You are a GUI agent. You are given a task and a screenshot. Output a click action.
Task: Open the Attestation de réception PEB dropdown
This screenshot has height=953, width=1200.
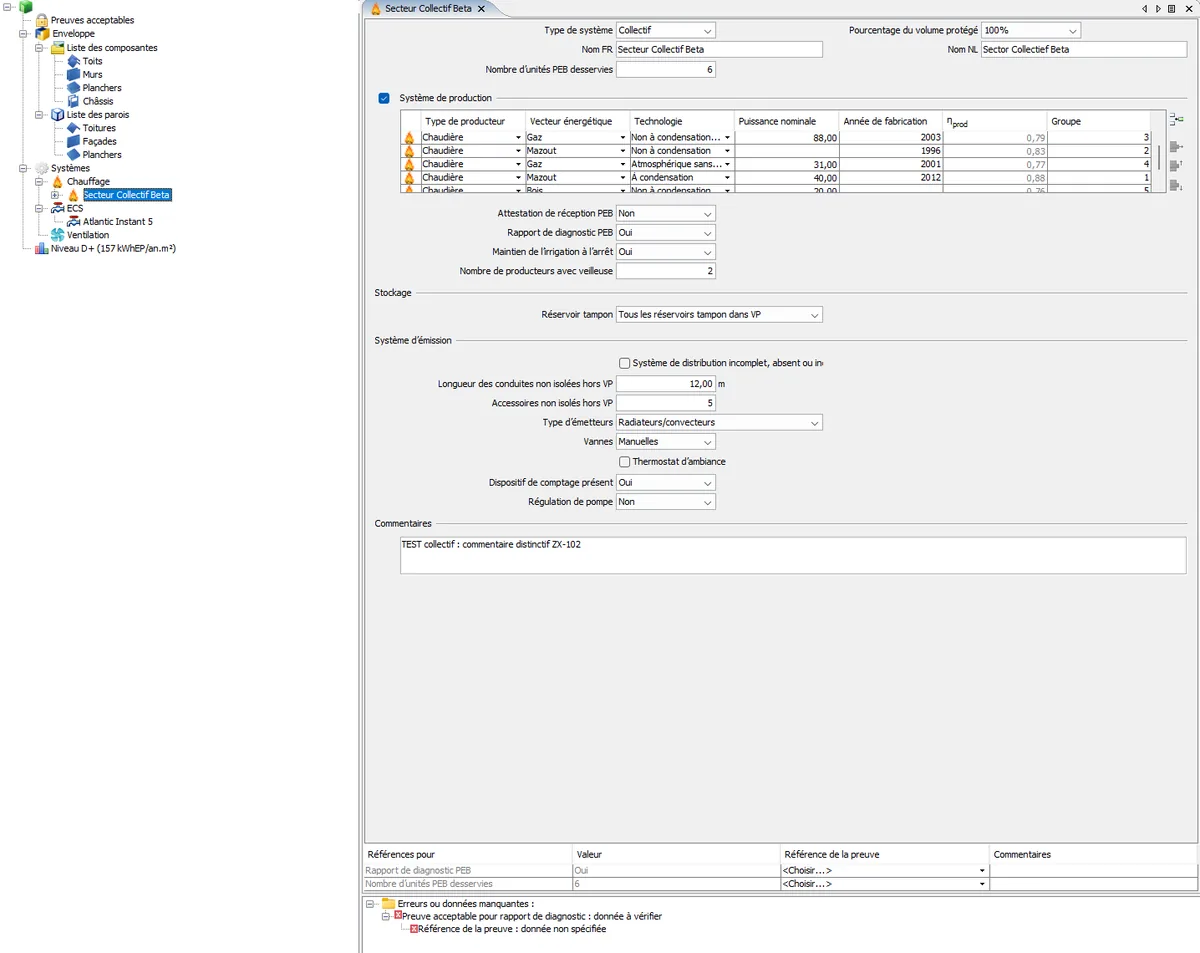click(x=666, y=214)
